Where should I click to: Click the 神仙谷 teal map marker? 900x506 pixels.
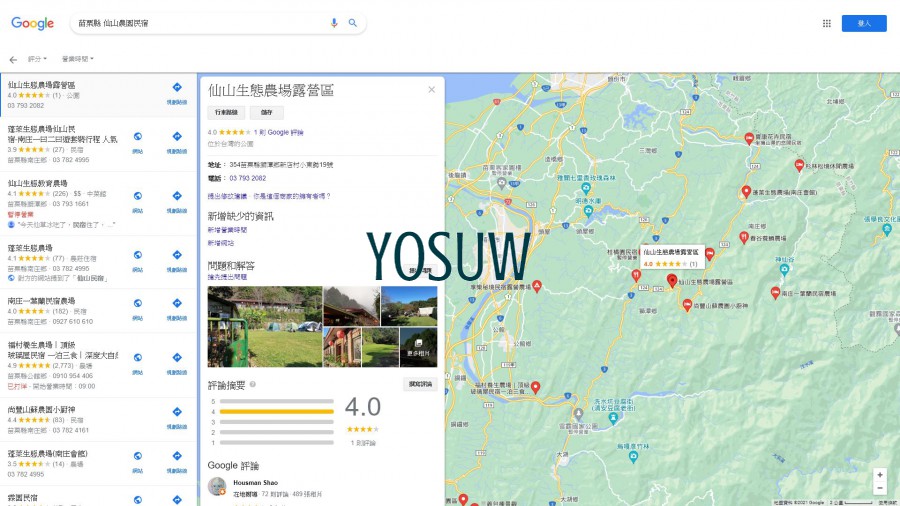click(785, 268)
